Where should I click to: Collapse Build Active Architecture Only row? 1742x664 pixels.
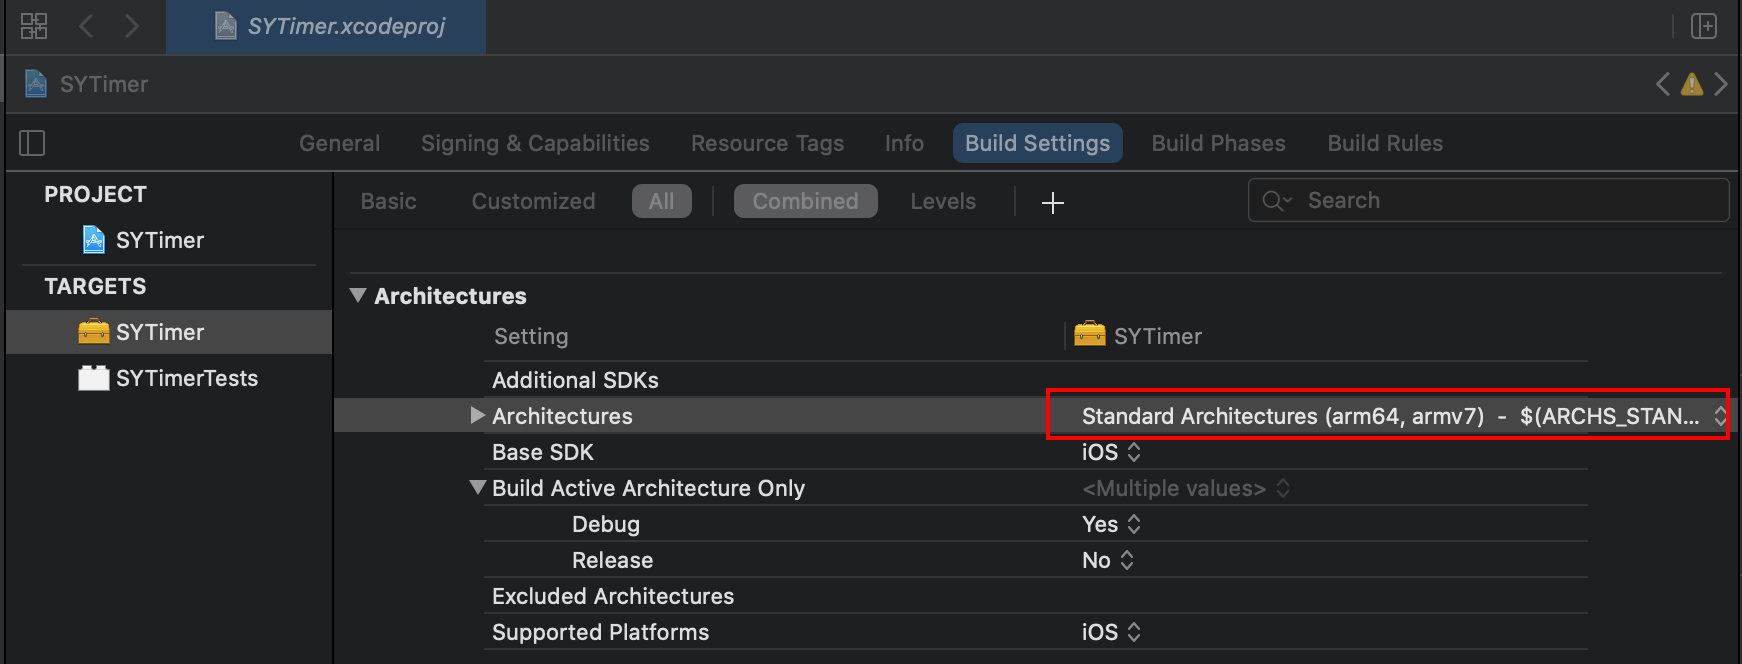pyautogui.click(x=478, y=487)
